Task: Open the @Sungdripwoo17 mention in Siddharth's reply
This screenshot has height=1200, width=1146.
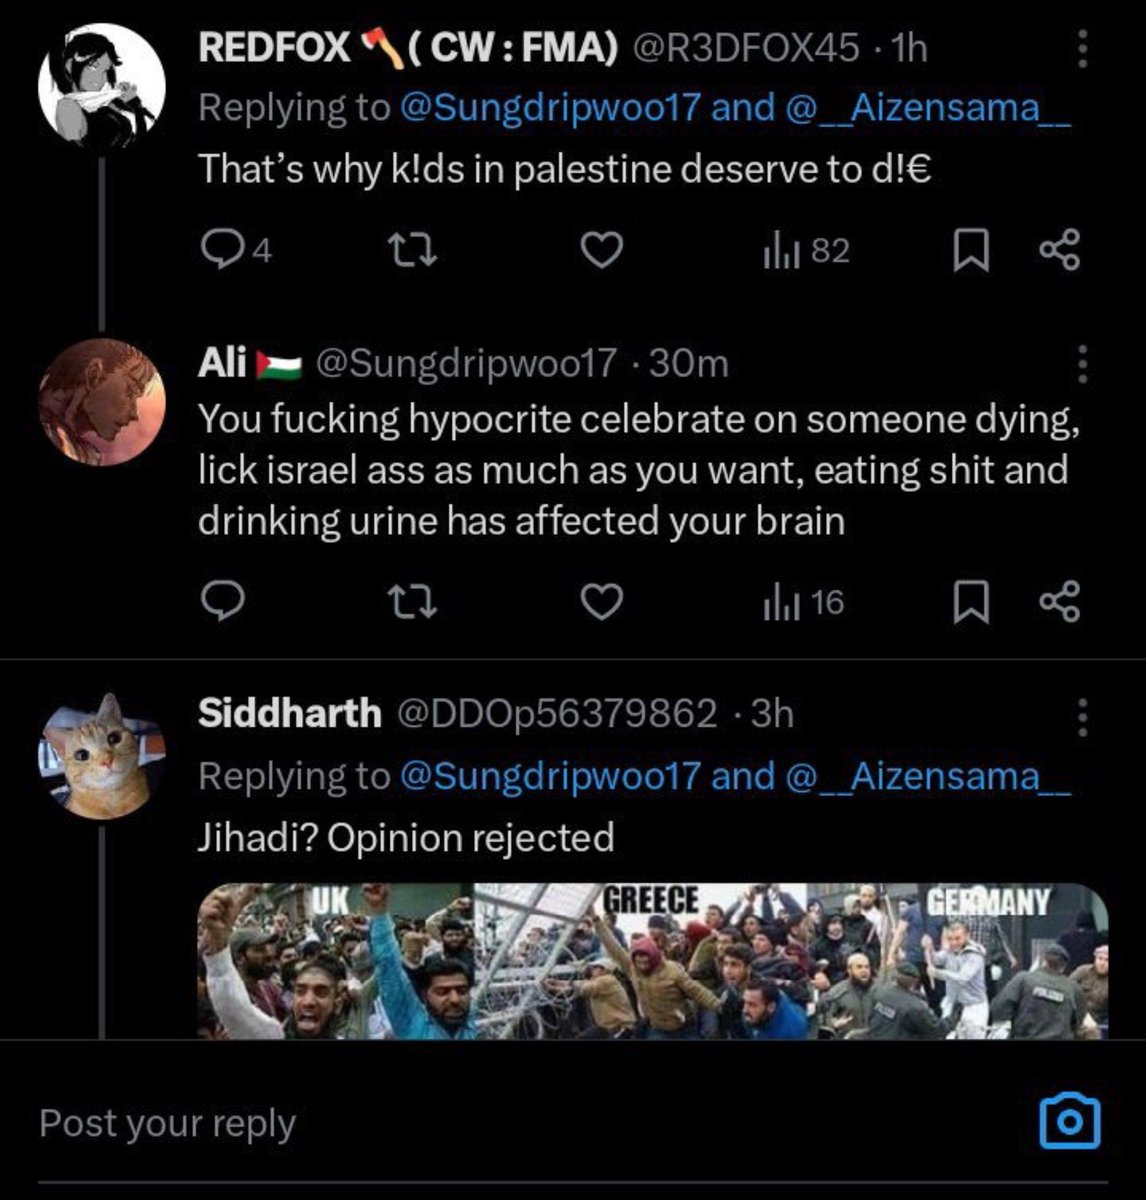Action: [x=550, y=776]
